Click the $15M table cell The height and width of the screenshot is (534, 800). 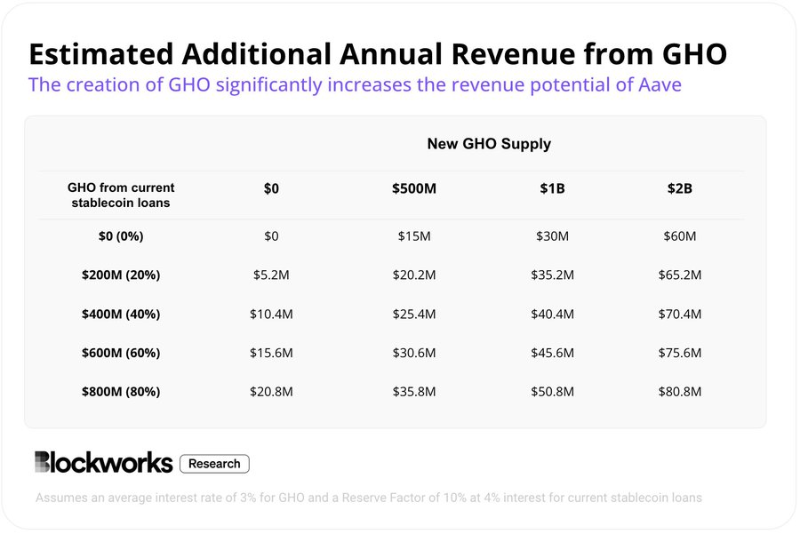(x=413, y=236)
